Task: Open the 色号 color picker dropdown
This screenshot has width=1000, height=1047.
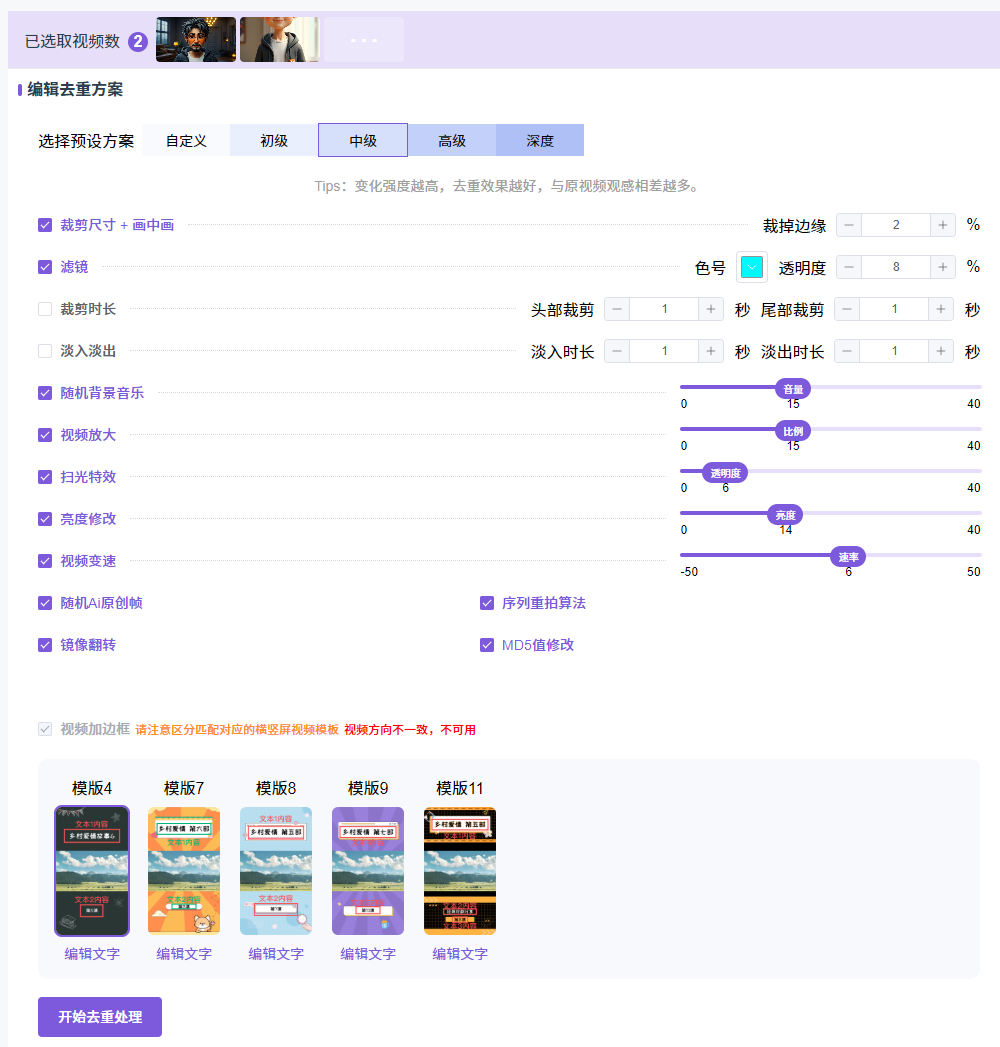Action: click(x=752, y=267)
